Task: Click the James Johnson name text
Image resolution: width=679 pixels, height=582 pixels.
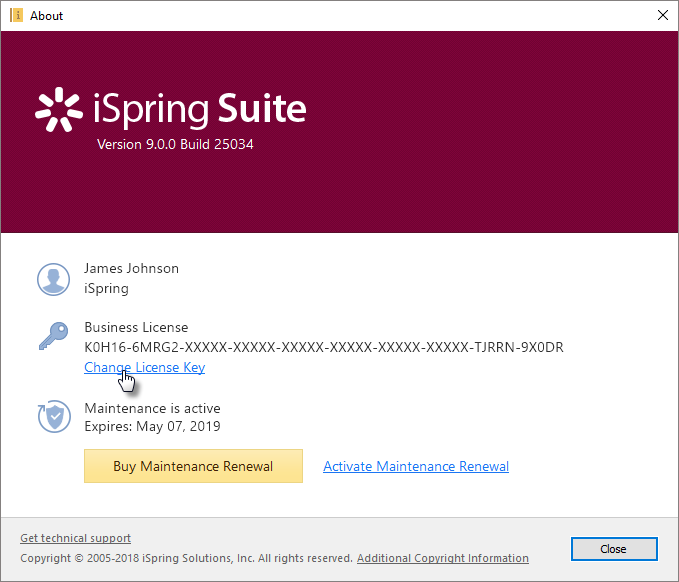Action: pyautogui.click(x=131, y=268)
